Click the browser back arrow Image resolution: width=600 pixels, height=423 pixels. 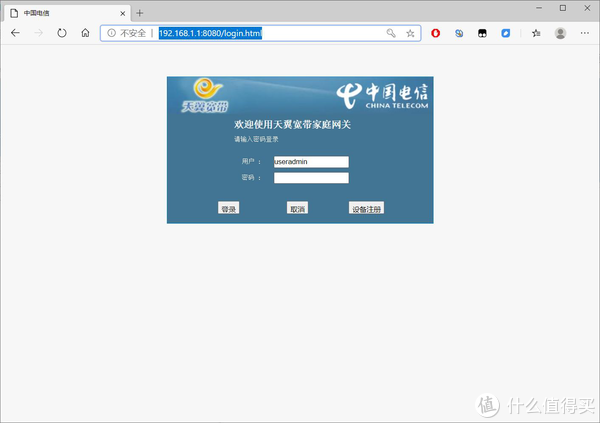tap(15, 33)
